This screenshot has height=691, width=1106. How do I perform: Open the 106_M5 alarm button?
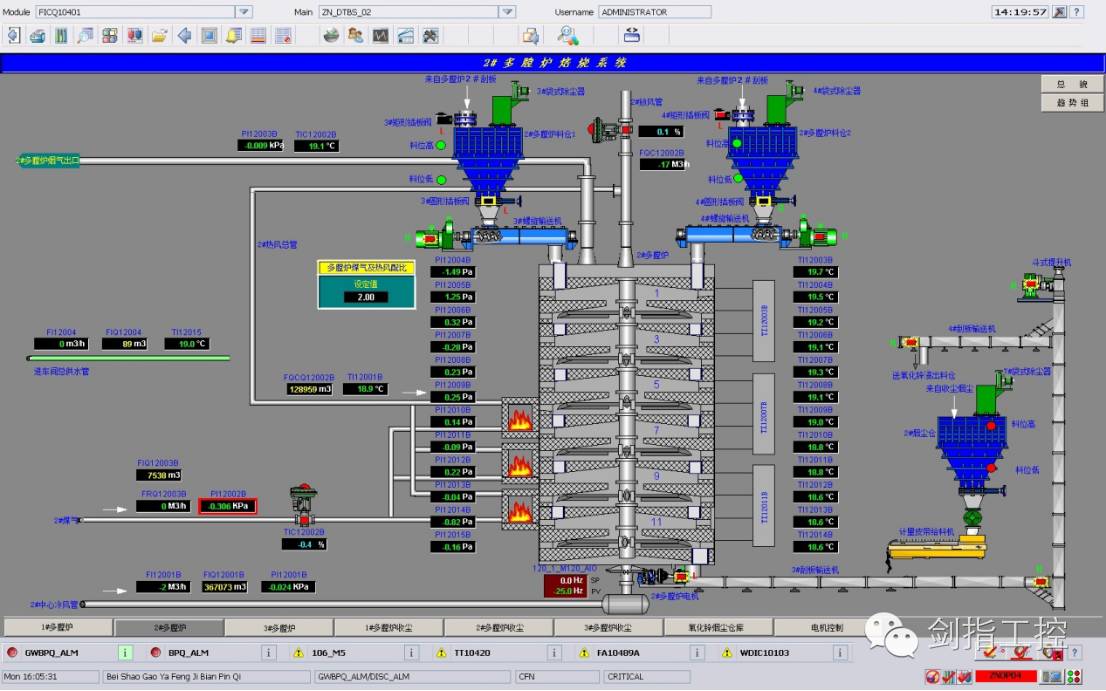pyautogui.click(x=346, y=653)
